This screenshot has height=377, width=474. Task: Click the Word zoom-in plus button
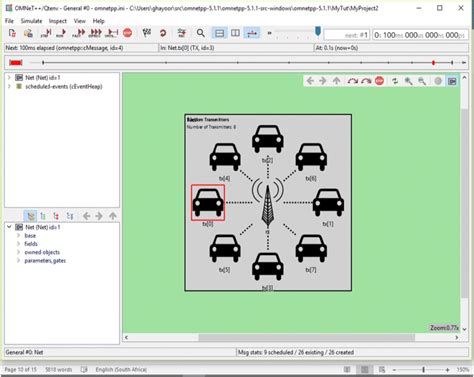448,369
